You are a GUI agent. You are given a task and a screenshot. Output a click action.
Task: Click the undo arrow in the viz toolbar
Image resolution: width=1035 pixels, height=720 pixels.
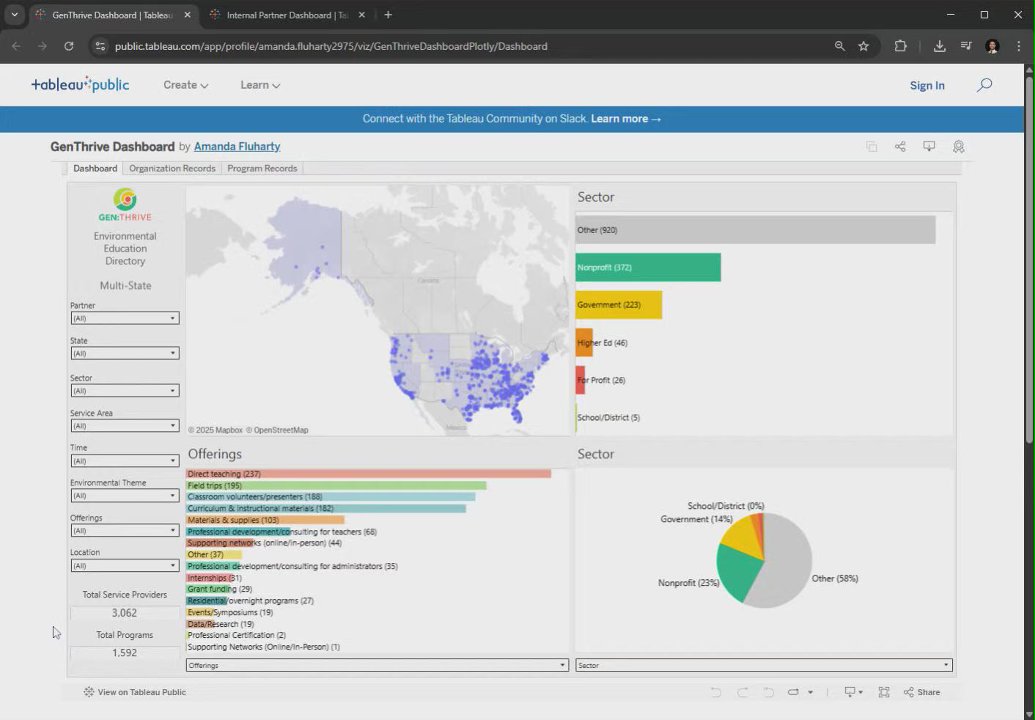(716, 692)
